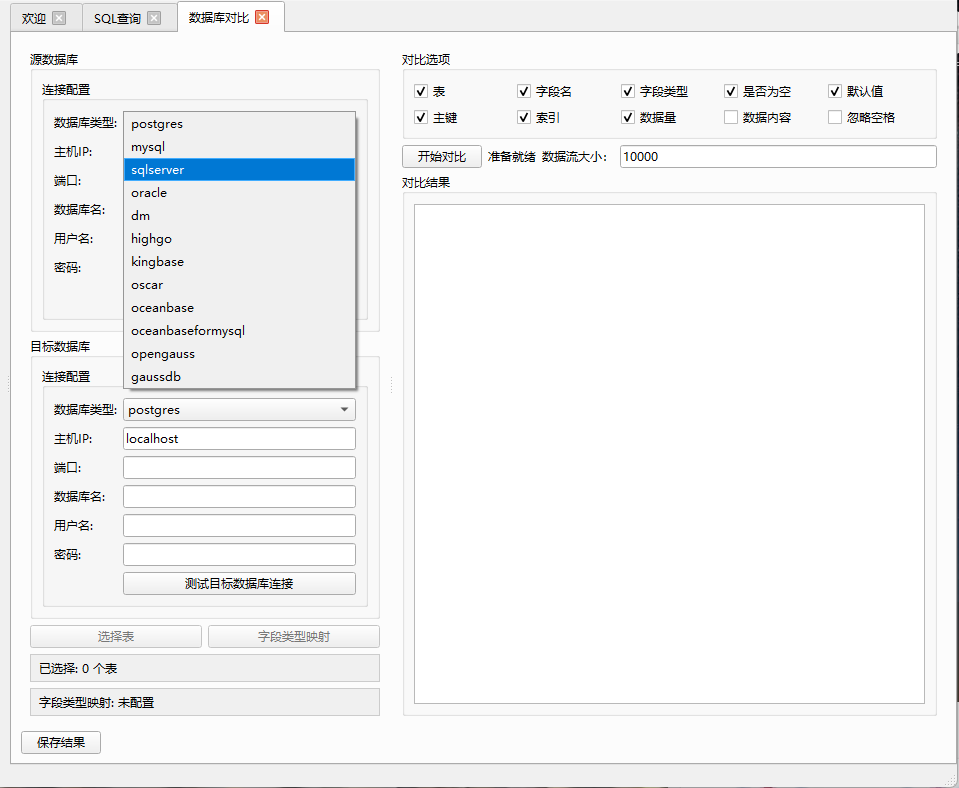Select sqlserver in the database type list
This screenshot has height=788, width=959.
[239, 169]
